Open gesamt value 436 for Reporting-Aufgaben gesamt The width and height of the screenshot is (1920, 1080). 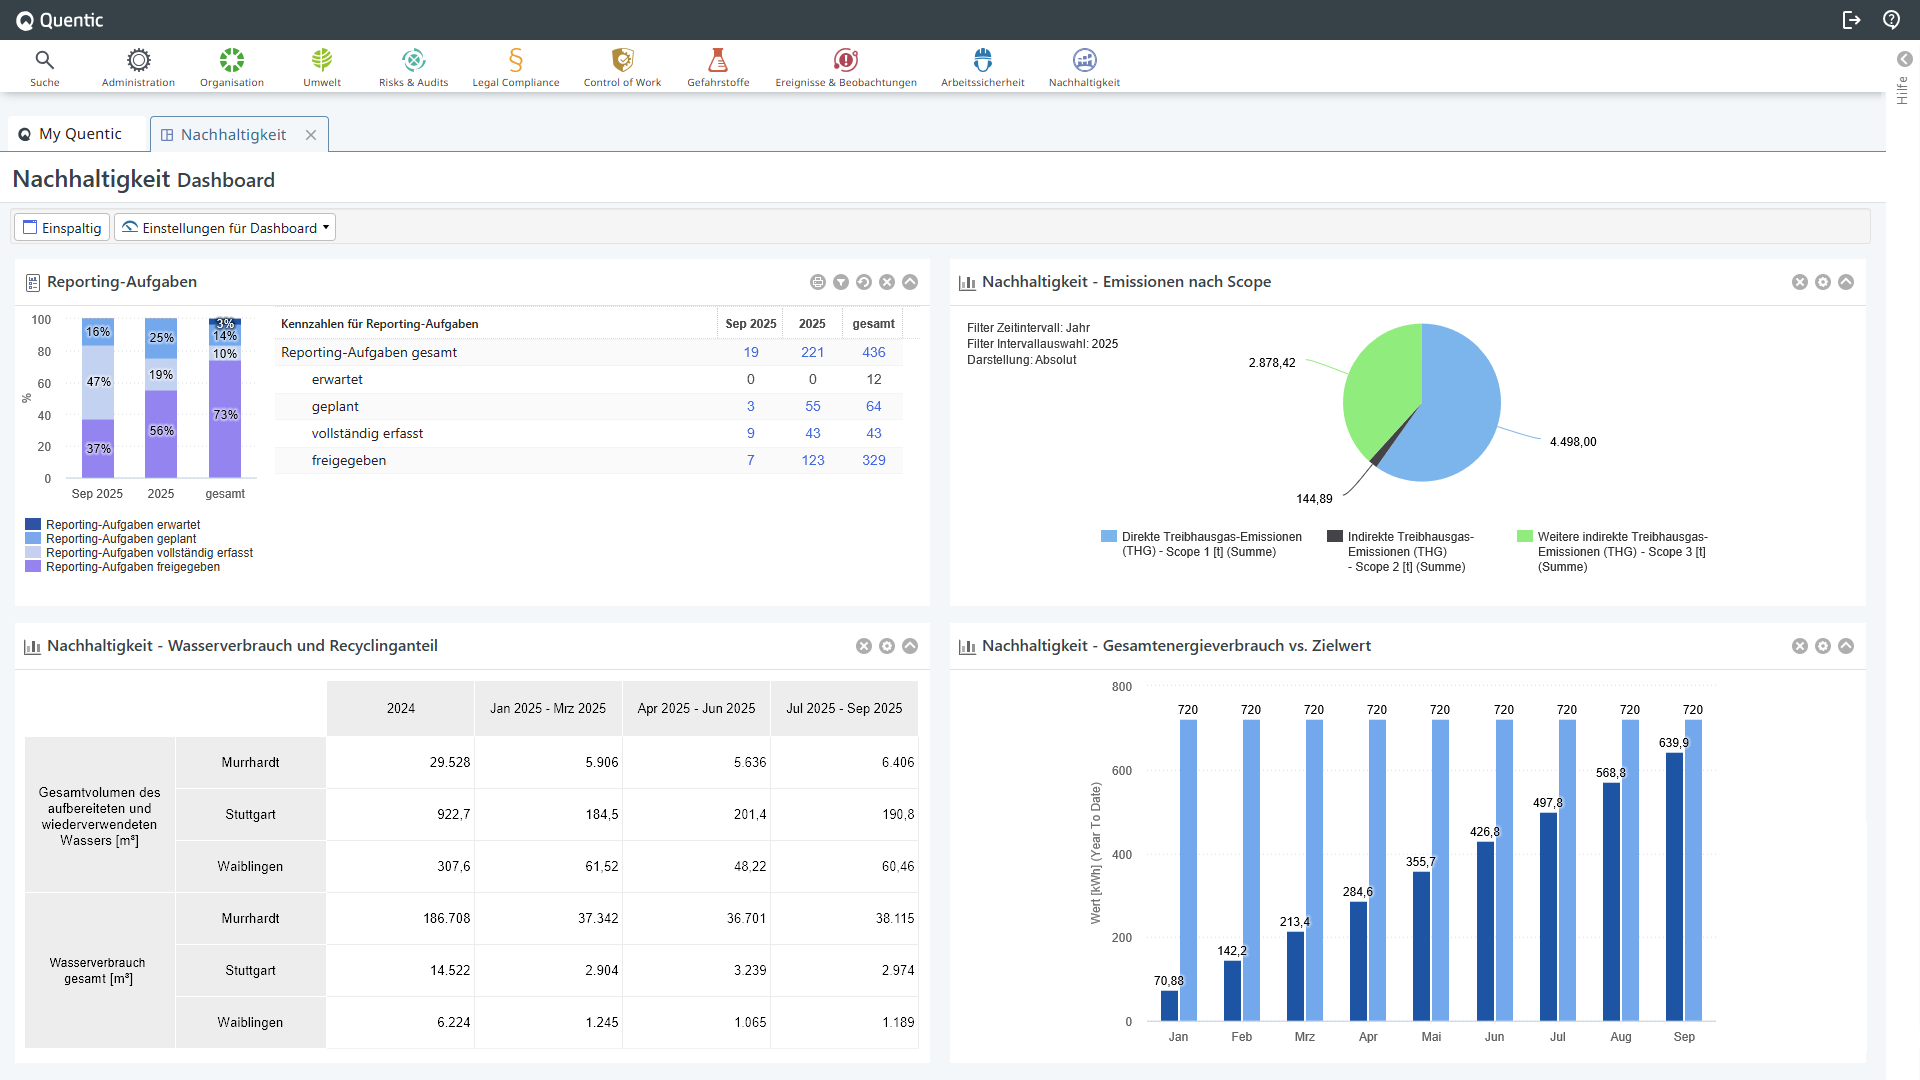click(874, 352)
